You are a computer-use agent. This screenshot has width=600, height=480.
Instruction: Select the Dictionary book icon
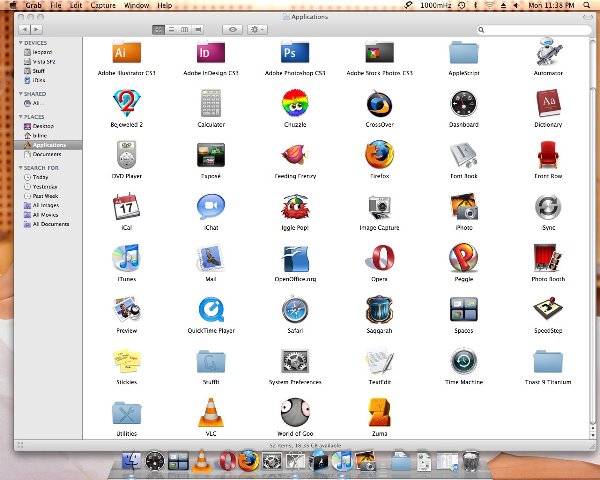(548, 103)
